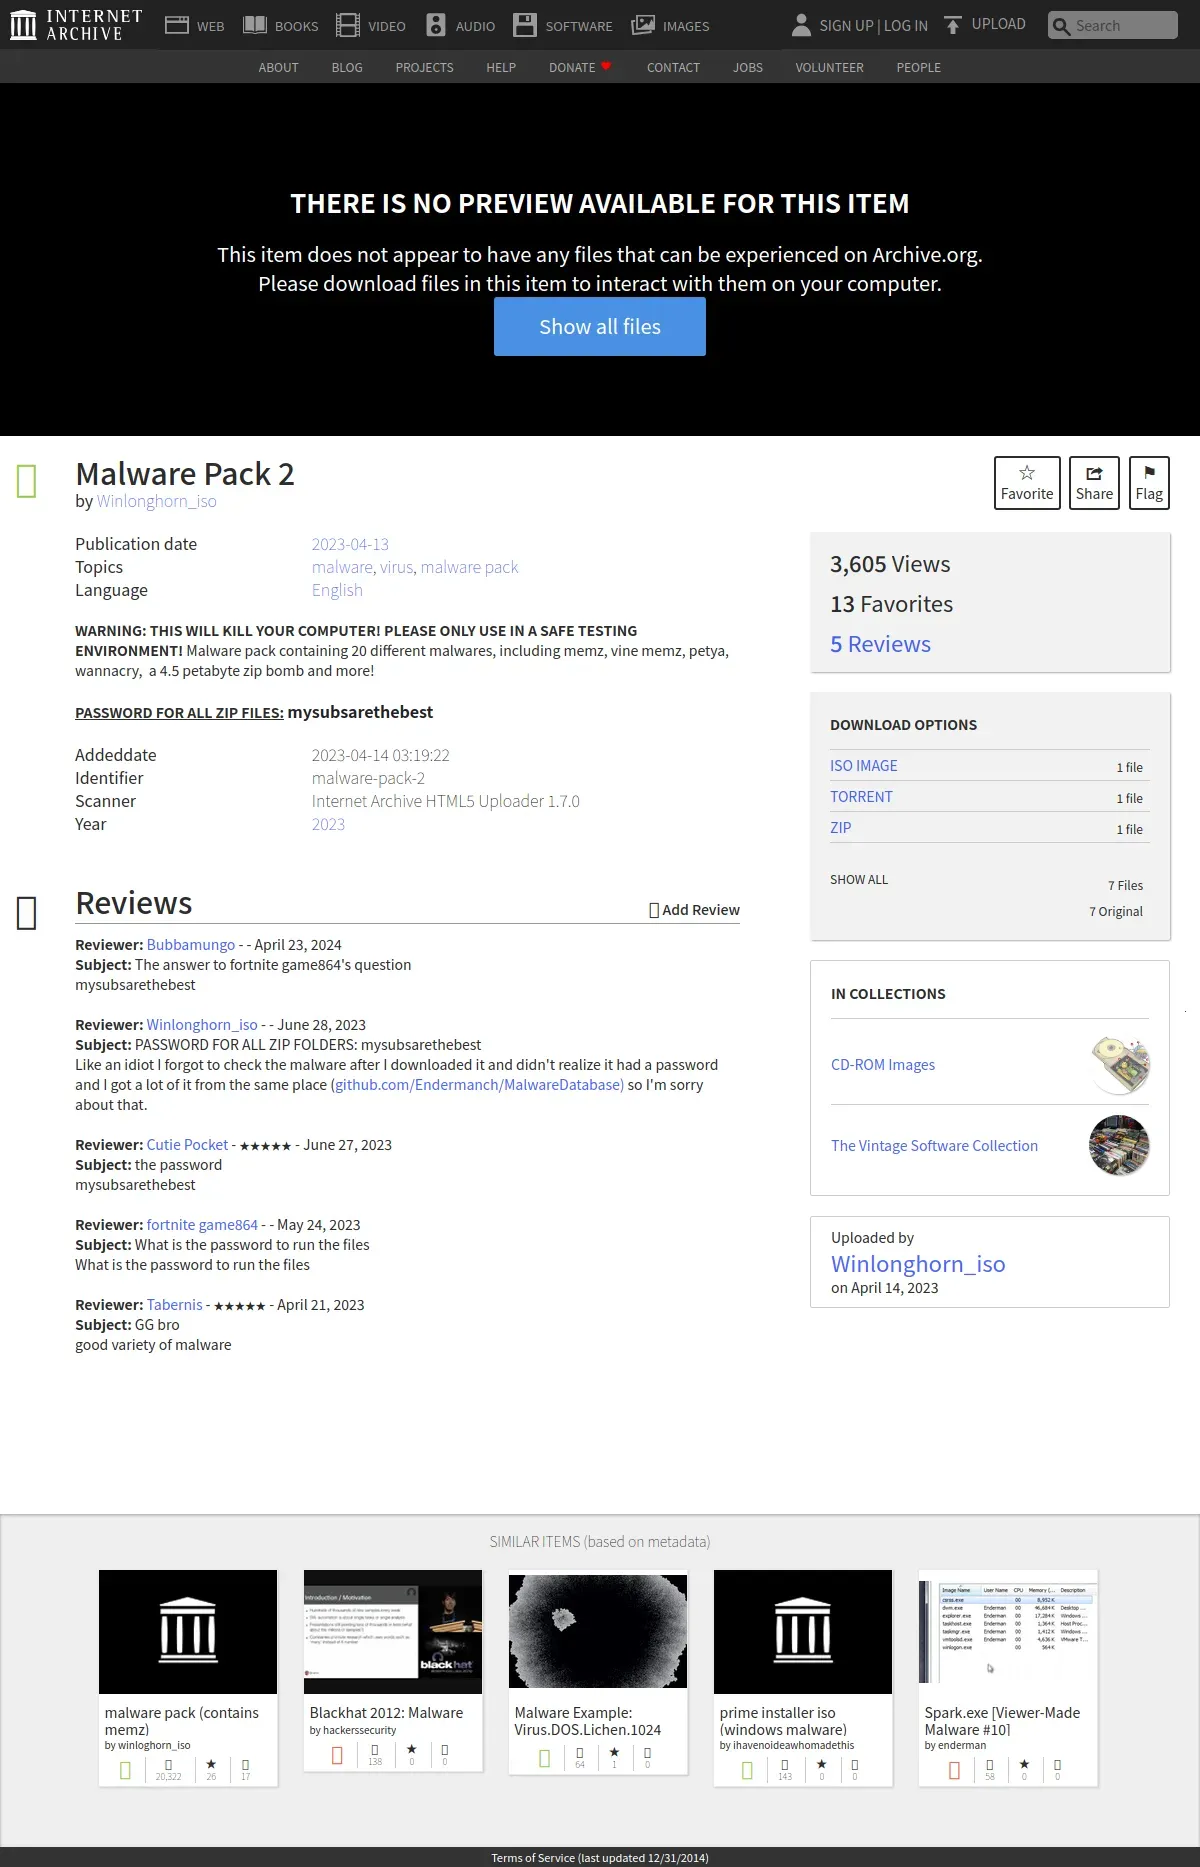The width and height of the screenshot is (1200, 1867).
Task: Click the Vintage Software Collection thumbnail
Action: 1120,1146
